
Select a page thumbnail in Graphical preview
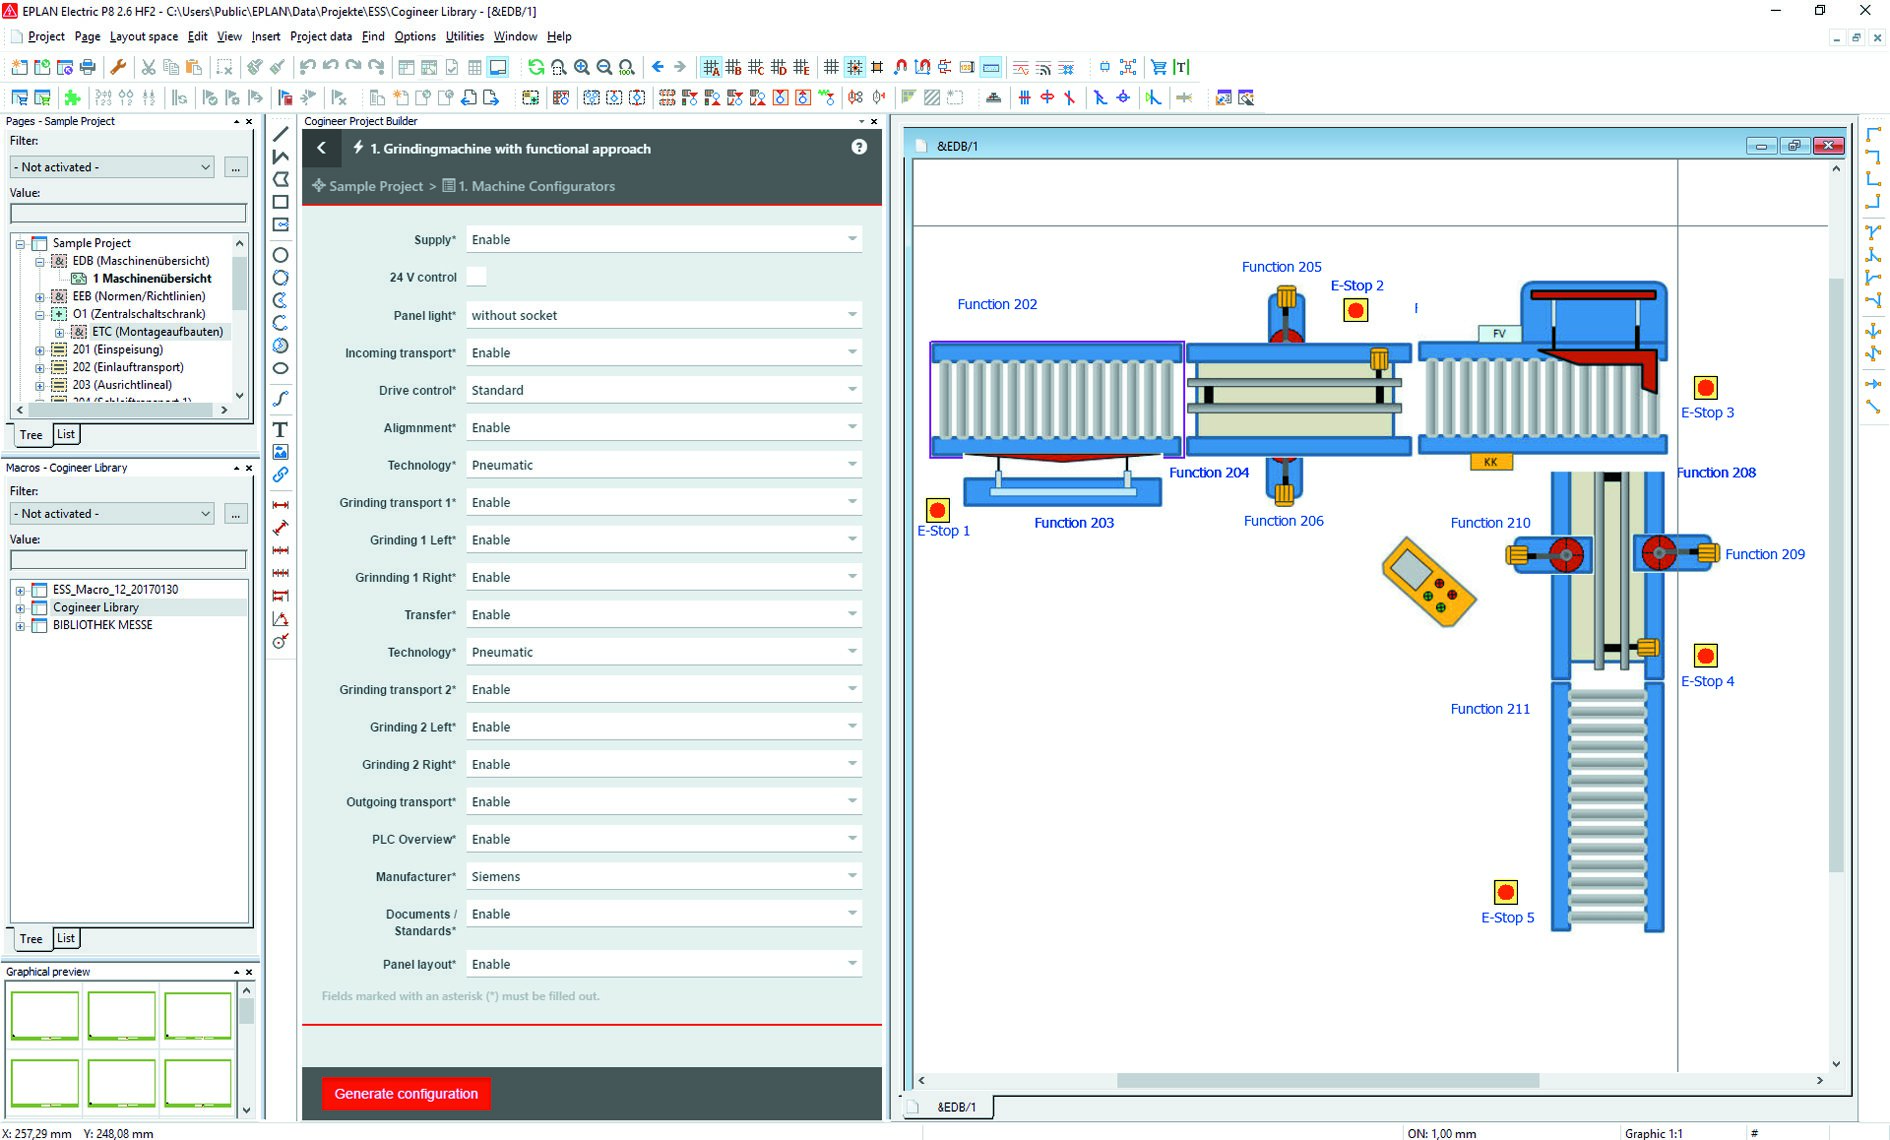pyautogui.click(x=44, y=1014)
